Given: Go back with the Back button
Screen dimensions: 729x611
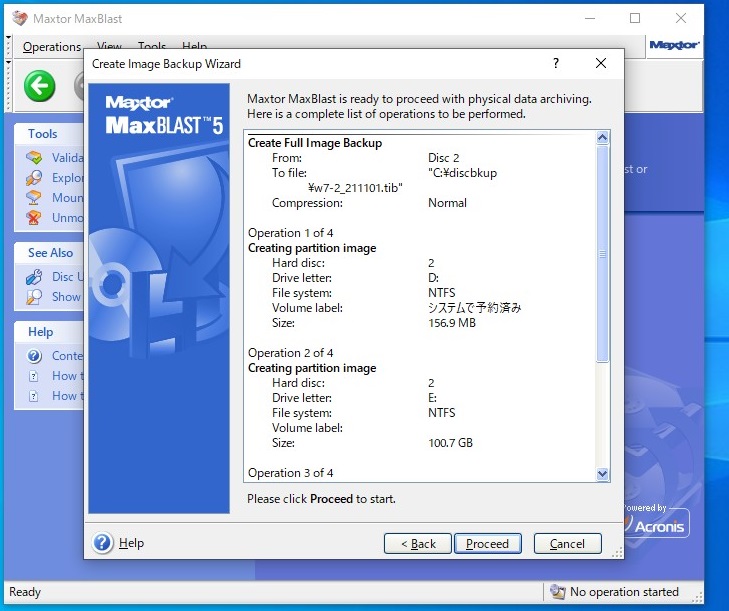Looking at the screenshot, I should [418, 544].
